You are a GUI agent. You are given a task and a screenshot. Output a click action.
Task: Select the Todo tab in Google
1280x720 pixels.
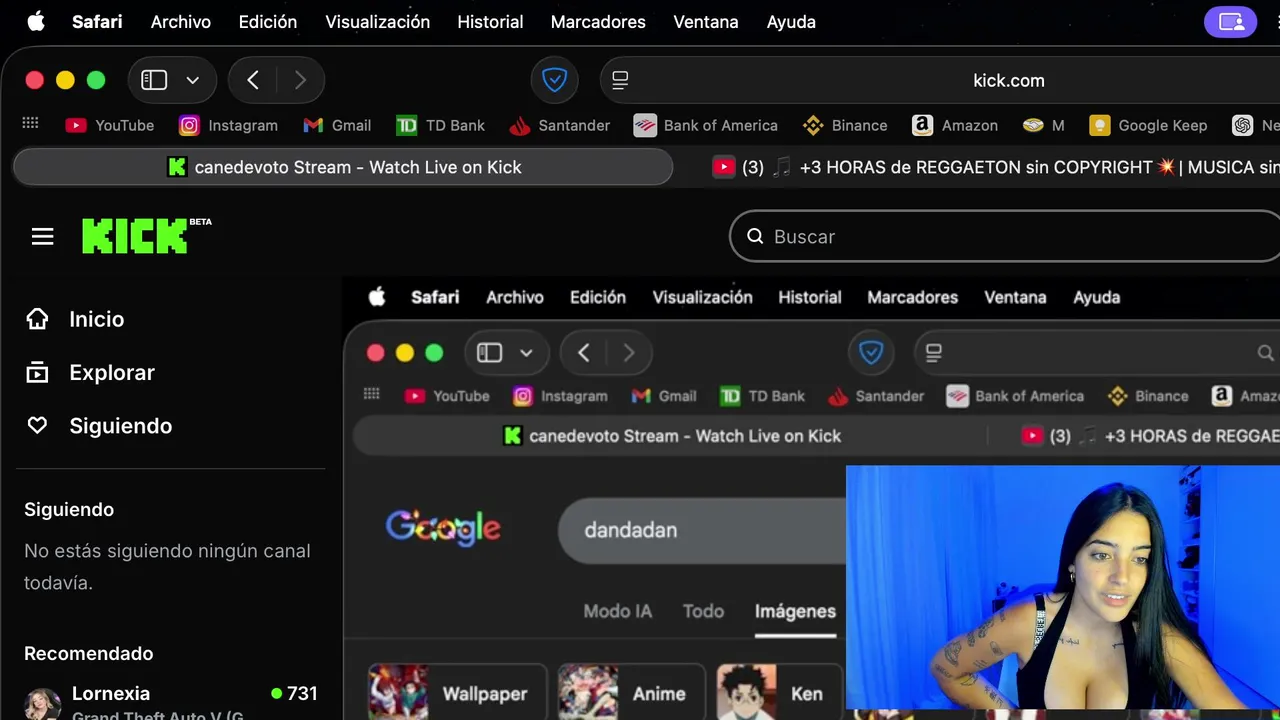tap(703, 611)
